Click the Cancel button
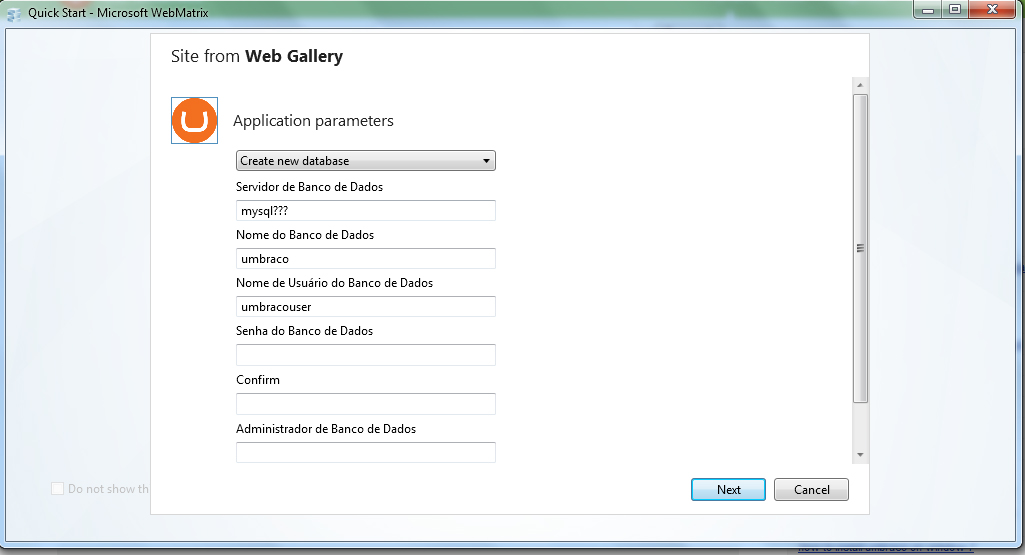Screen dimensions: 1025x555 tap(811, 490)
